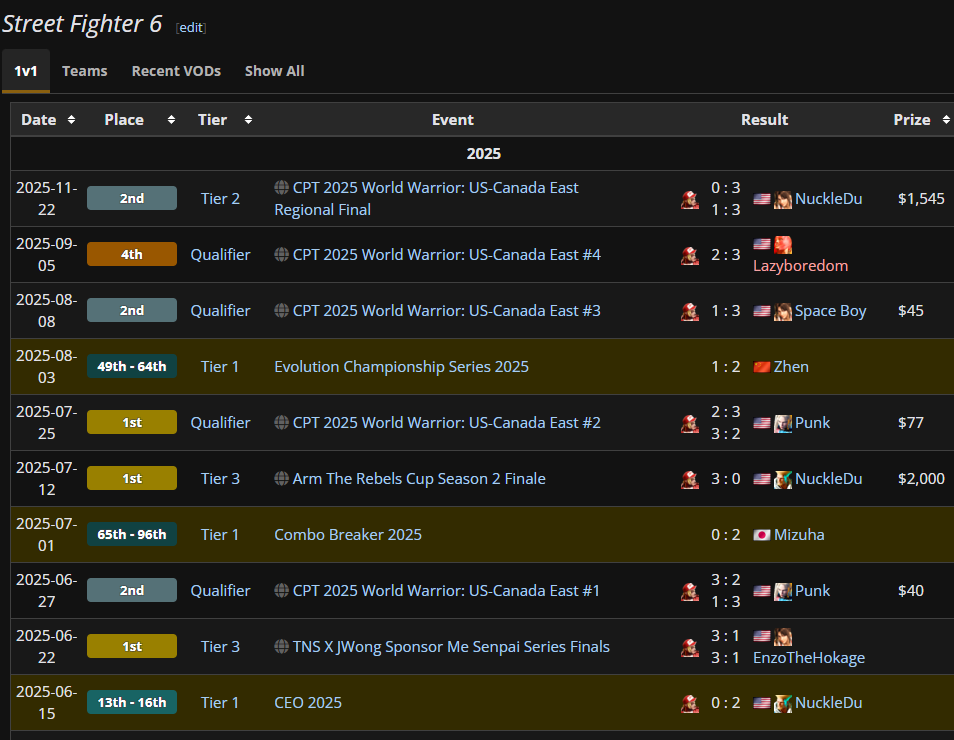Image resolution: width=954 pixels, height=740 pixels.
Task: Click globe icon beside US-Canada East #1
Action: tap(281, 590)
